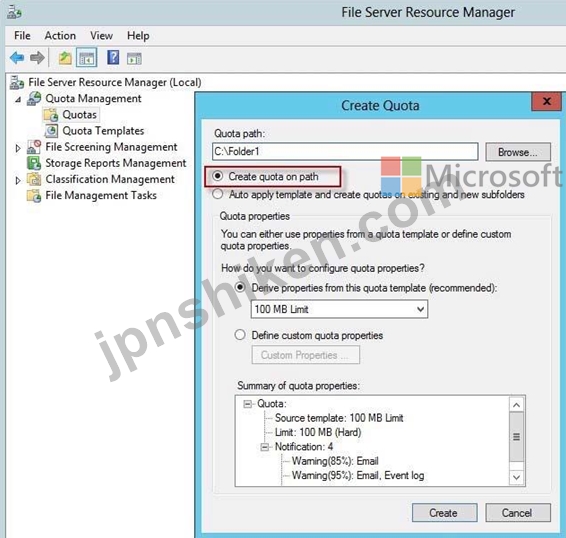
Task: Click the blue Help question mark icon
Action: 113,57
